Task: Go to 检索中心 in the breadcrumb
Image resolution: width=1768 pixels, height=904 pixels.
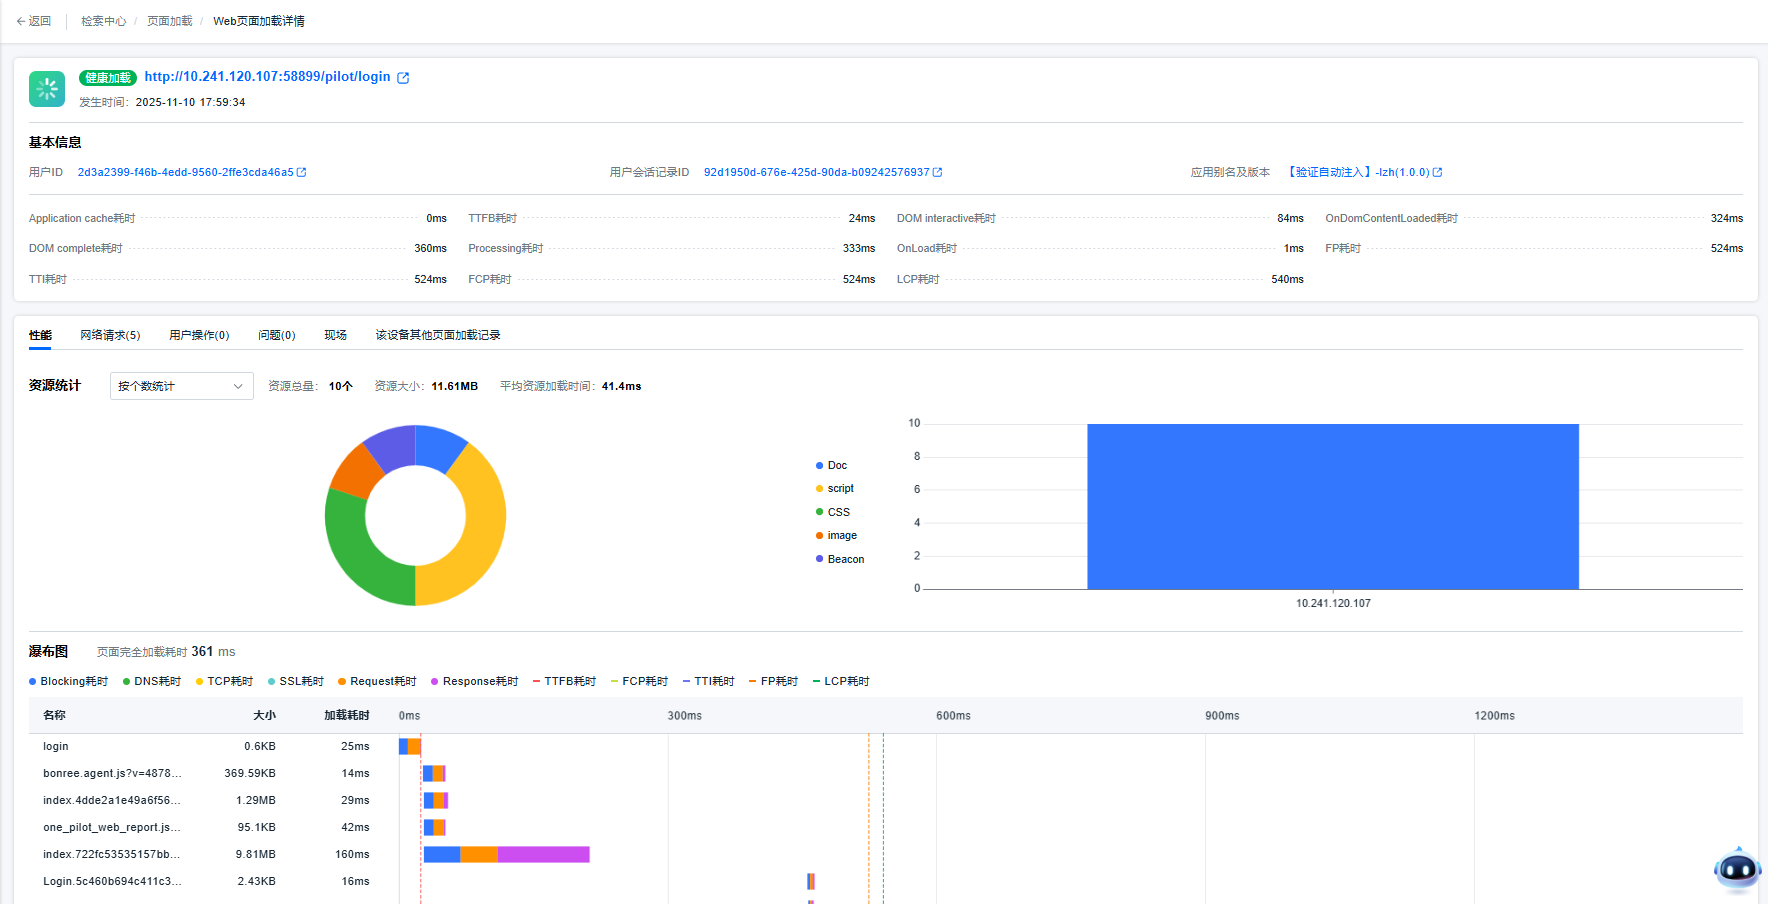Action: 103,21
